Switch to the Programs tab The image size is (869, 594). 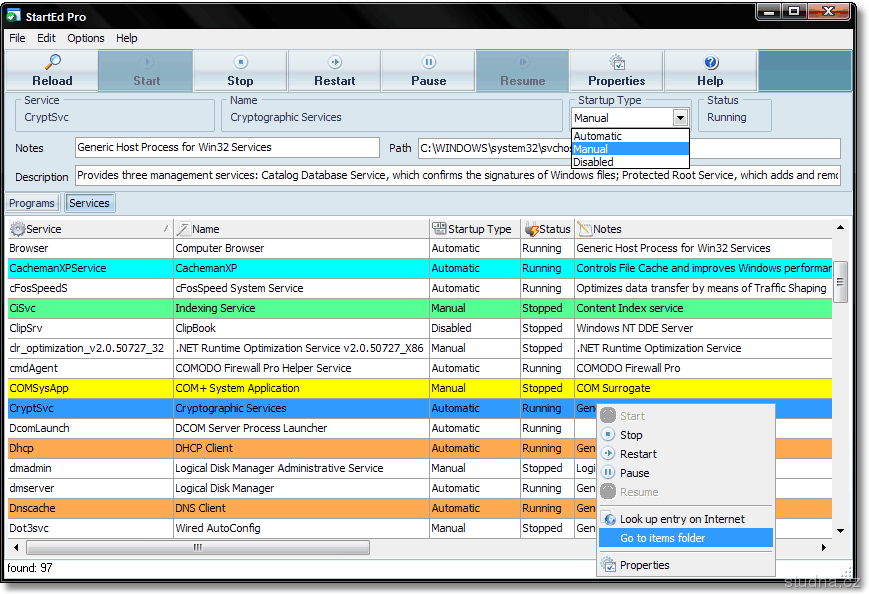[x=32, y=203]
